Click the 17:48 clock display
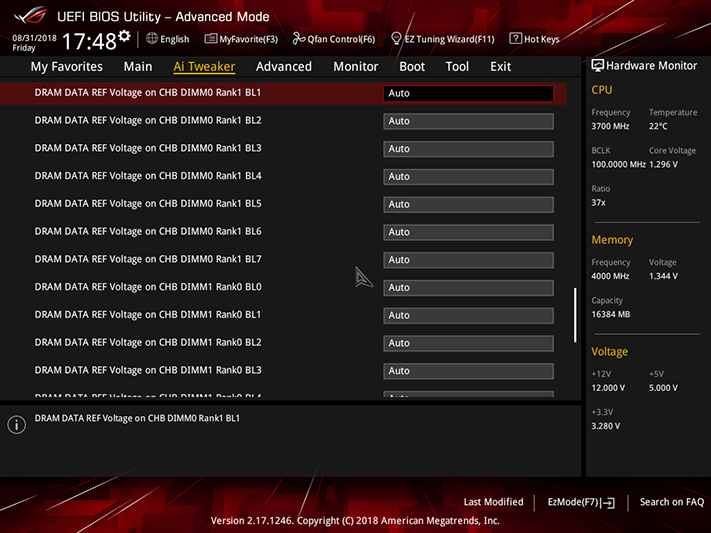This screenshot has width=711, height=533. (89, 41)
